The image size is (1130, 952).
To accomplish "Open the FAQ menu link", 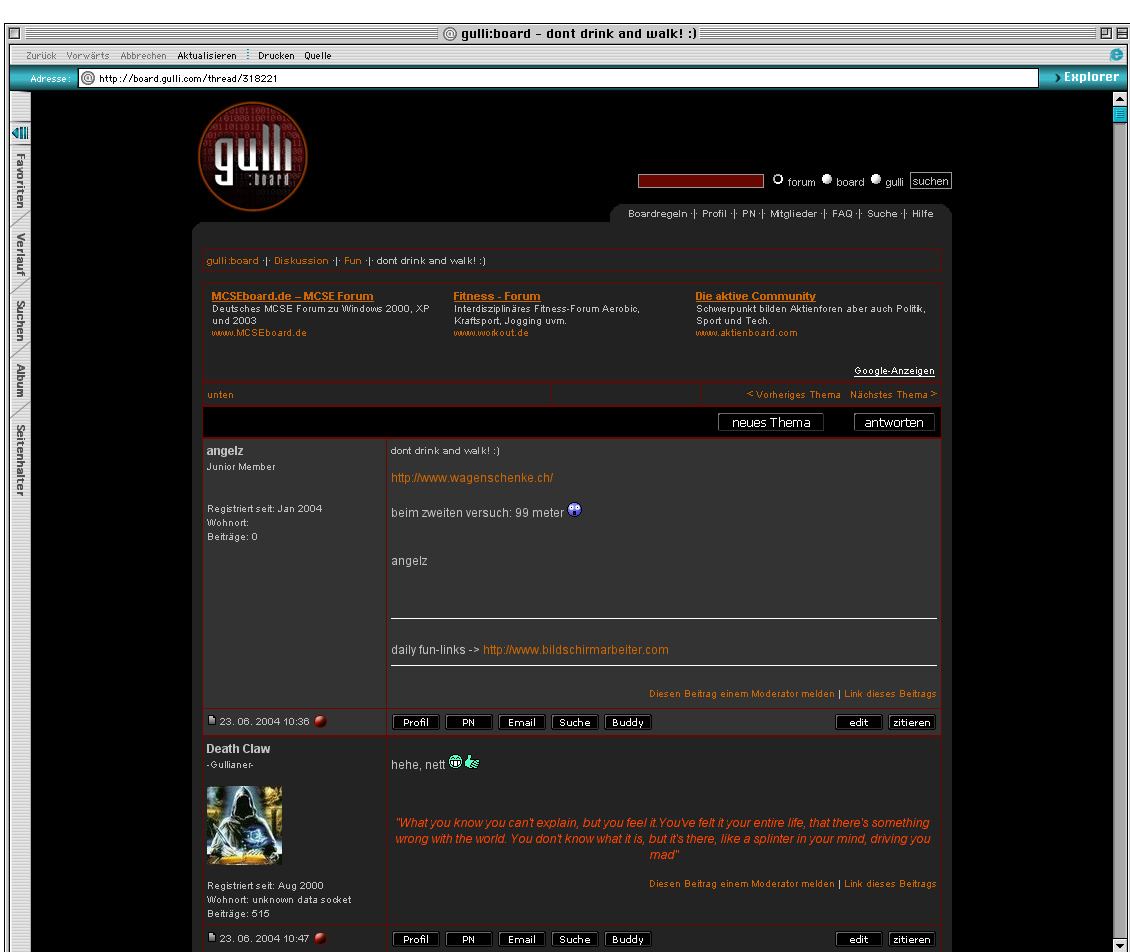I will coord(842,213).
